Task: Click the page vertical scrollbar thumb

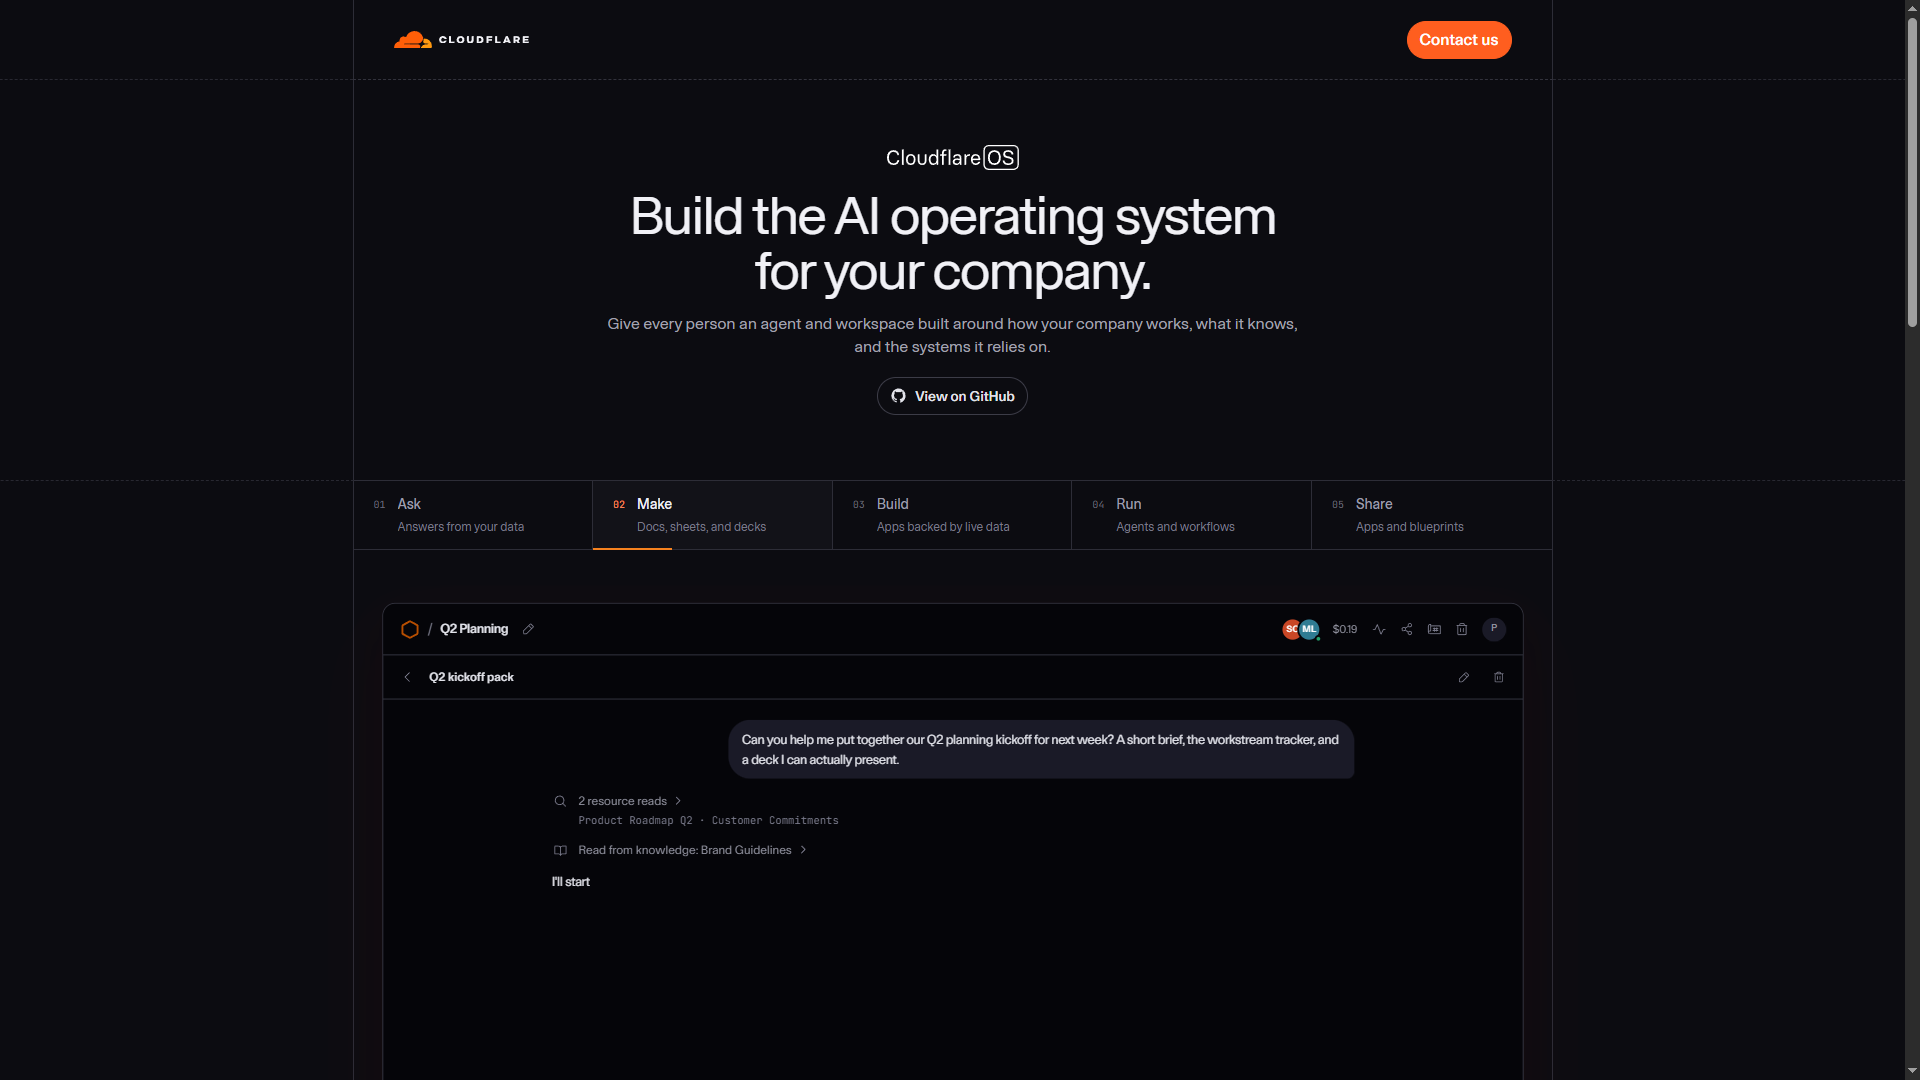Action: [1912, 172]
